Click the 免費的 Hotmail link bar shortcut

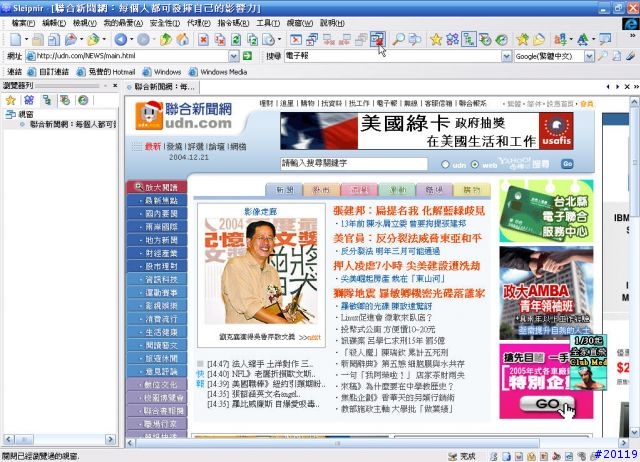(x=106, y=72)
